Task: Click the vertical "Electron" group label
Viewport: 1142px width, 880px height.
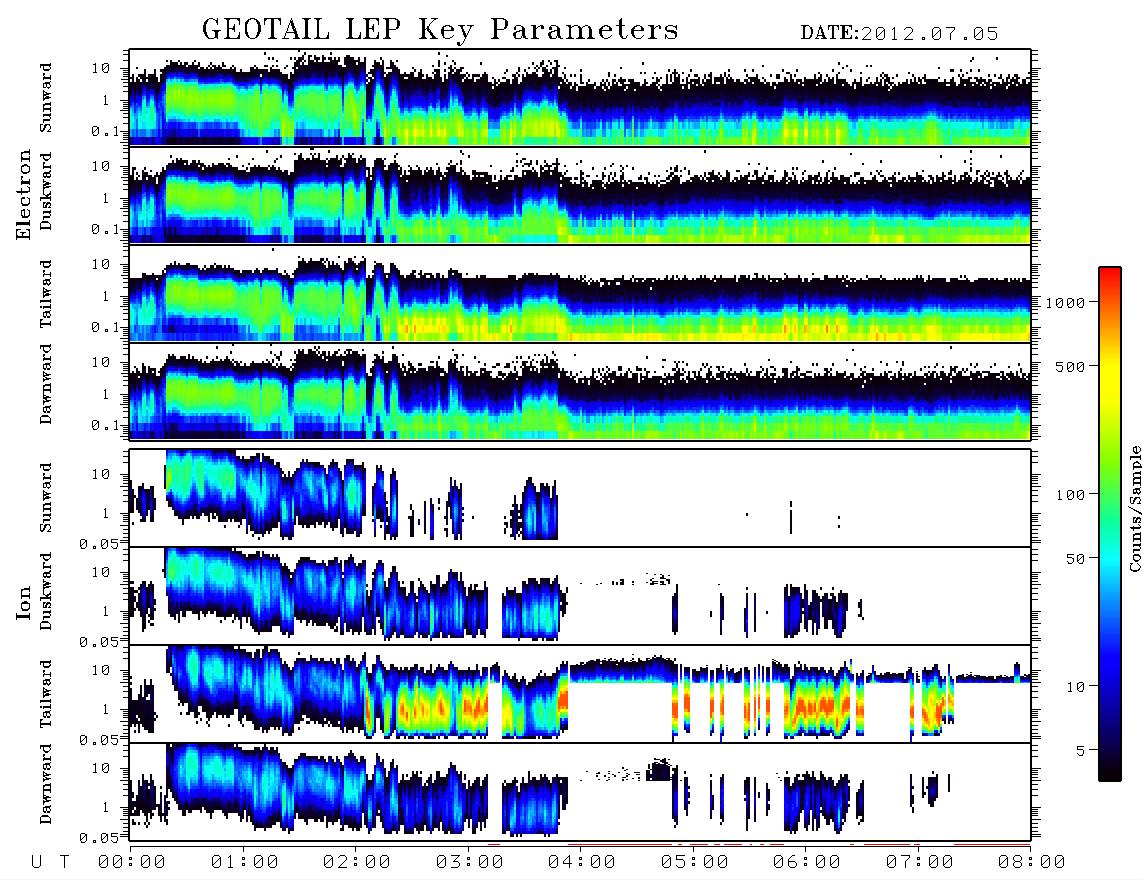Action: click(x=24, y=194)
